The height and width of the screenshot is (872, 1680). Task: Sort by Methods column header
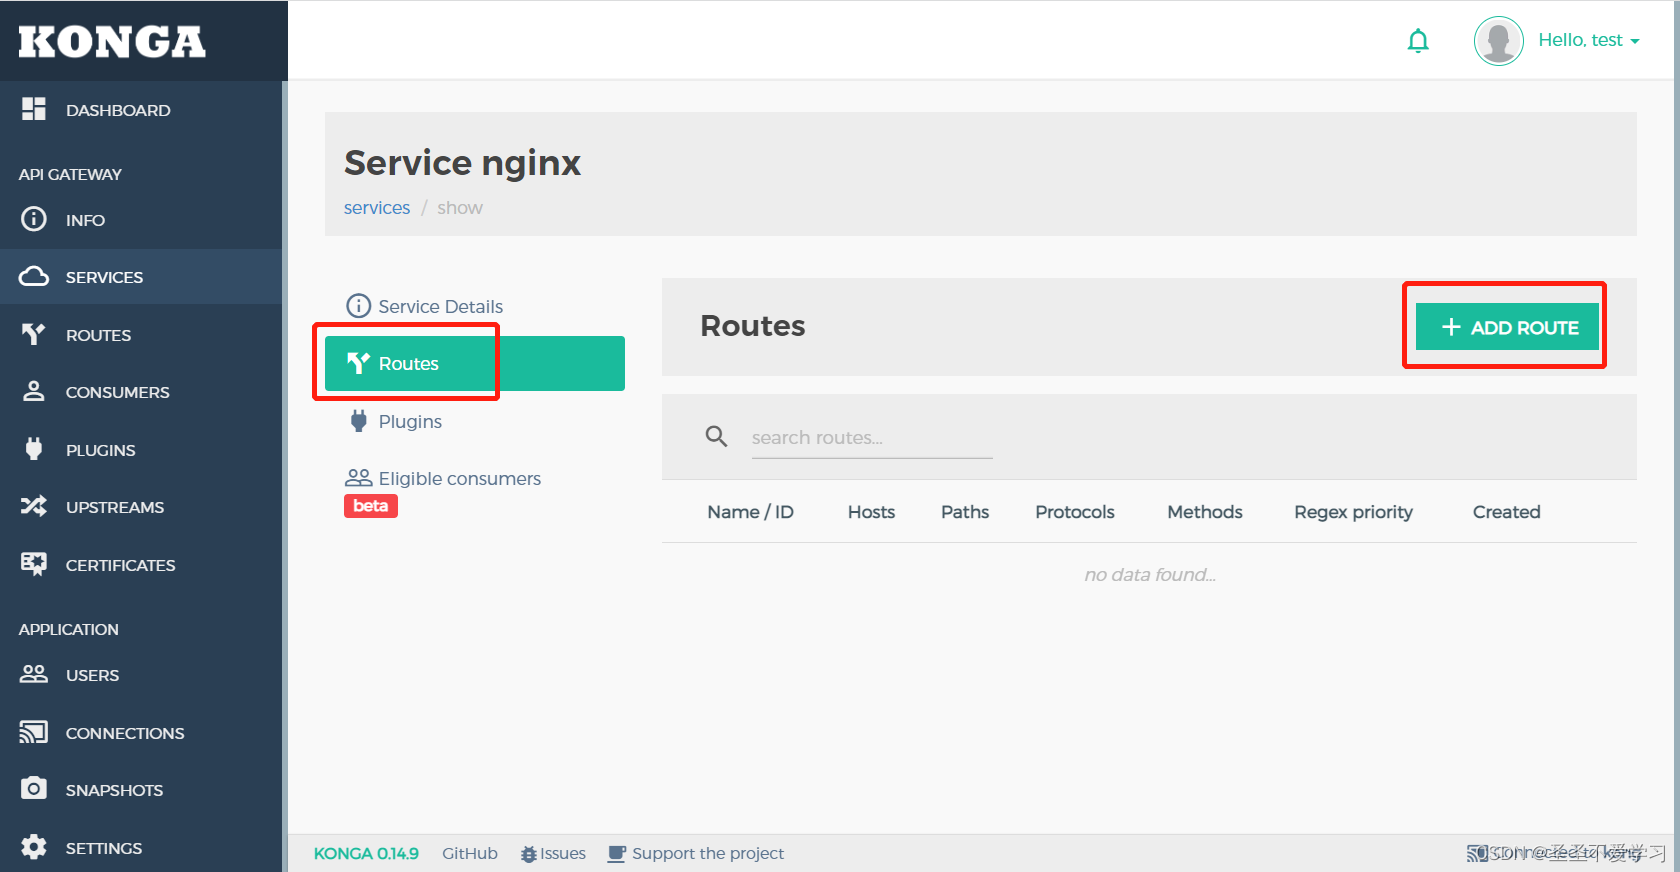1205,512
